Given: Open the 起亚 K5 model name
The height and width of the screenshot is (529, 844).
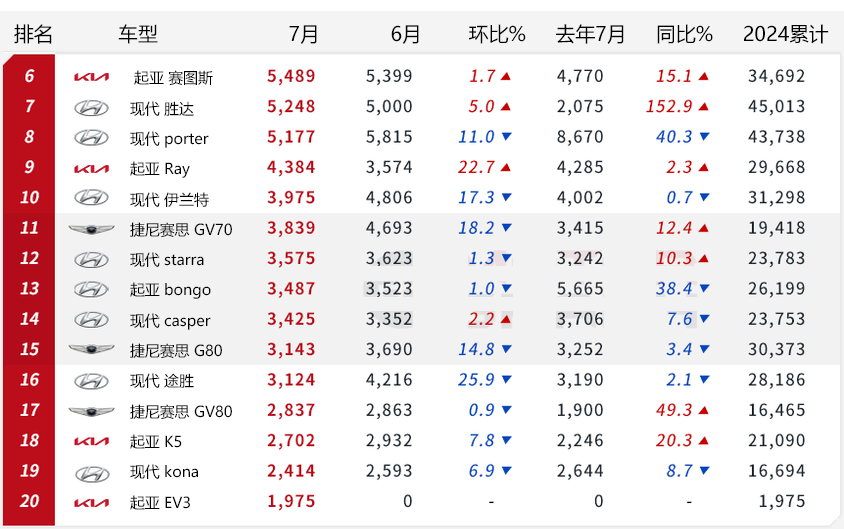Looking at the screenshot, I should pos(156,441).
